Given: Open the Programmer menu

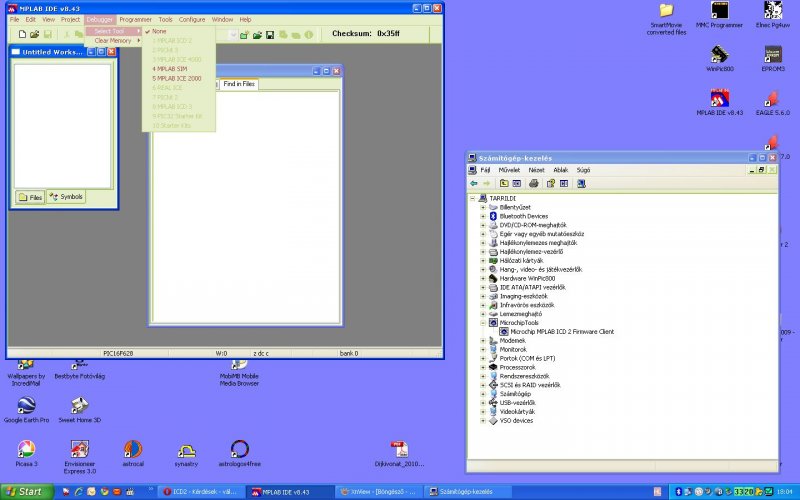Looking at the screenshot, I should [135, 19].
